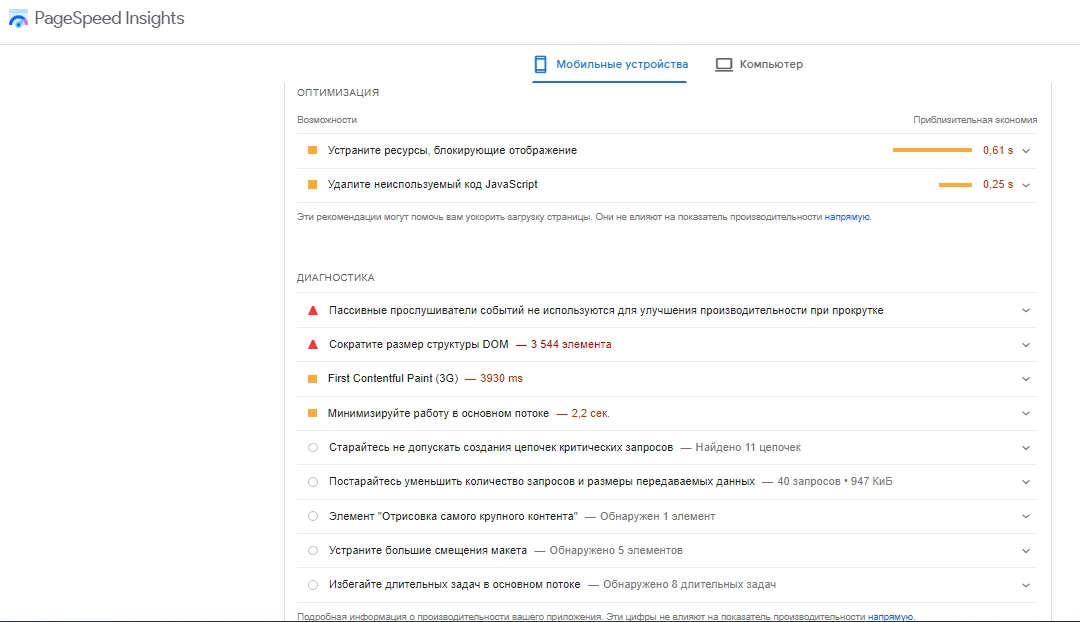Viewport: 1080px width, 622px height.
Task: Expand the render-blocking resources 0,61 s chevron
Action: pyautogui.click(x=1026, y=151)
